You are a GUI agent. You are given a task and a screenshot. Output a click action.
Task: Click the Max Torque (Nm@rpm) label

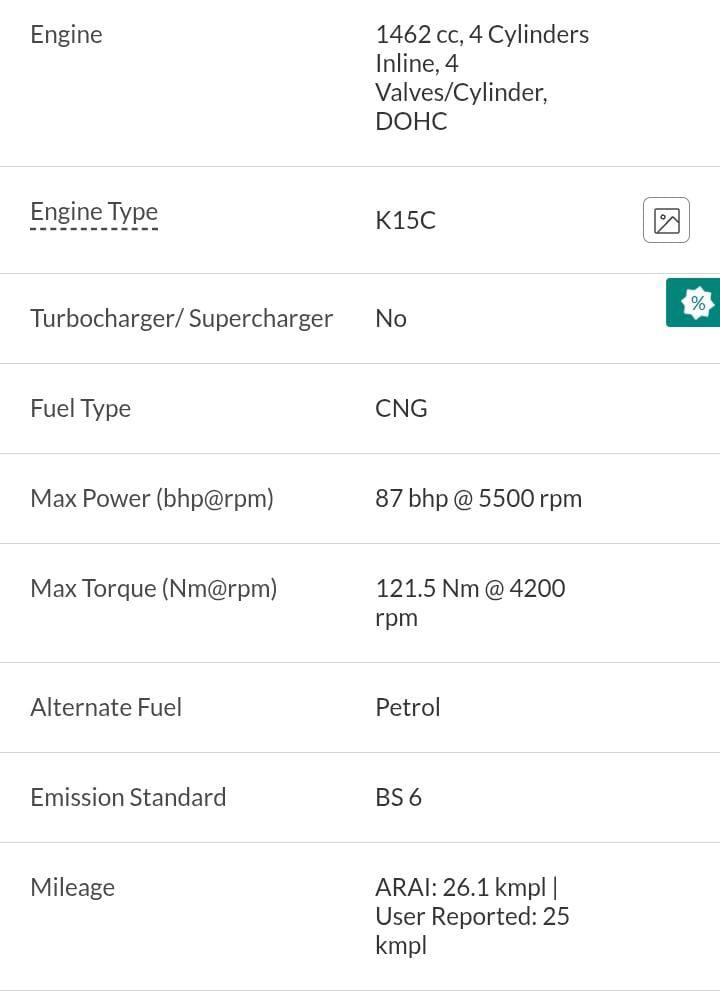(x=153, y=588)
